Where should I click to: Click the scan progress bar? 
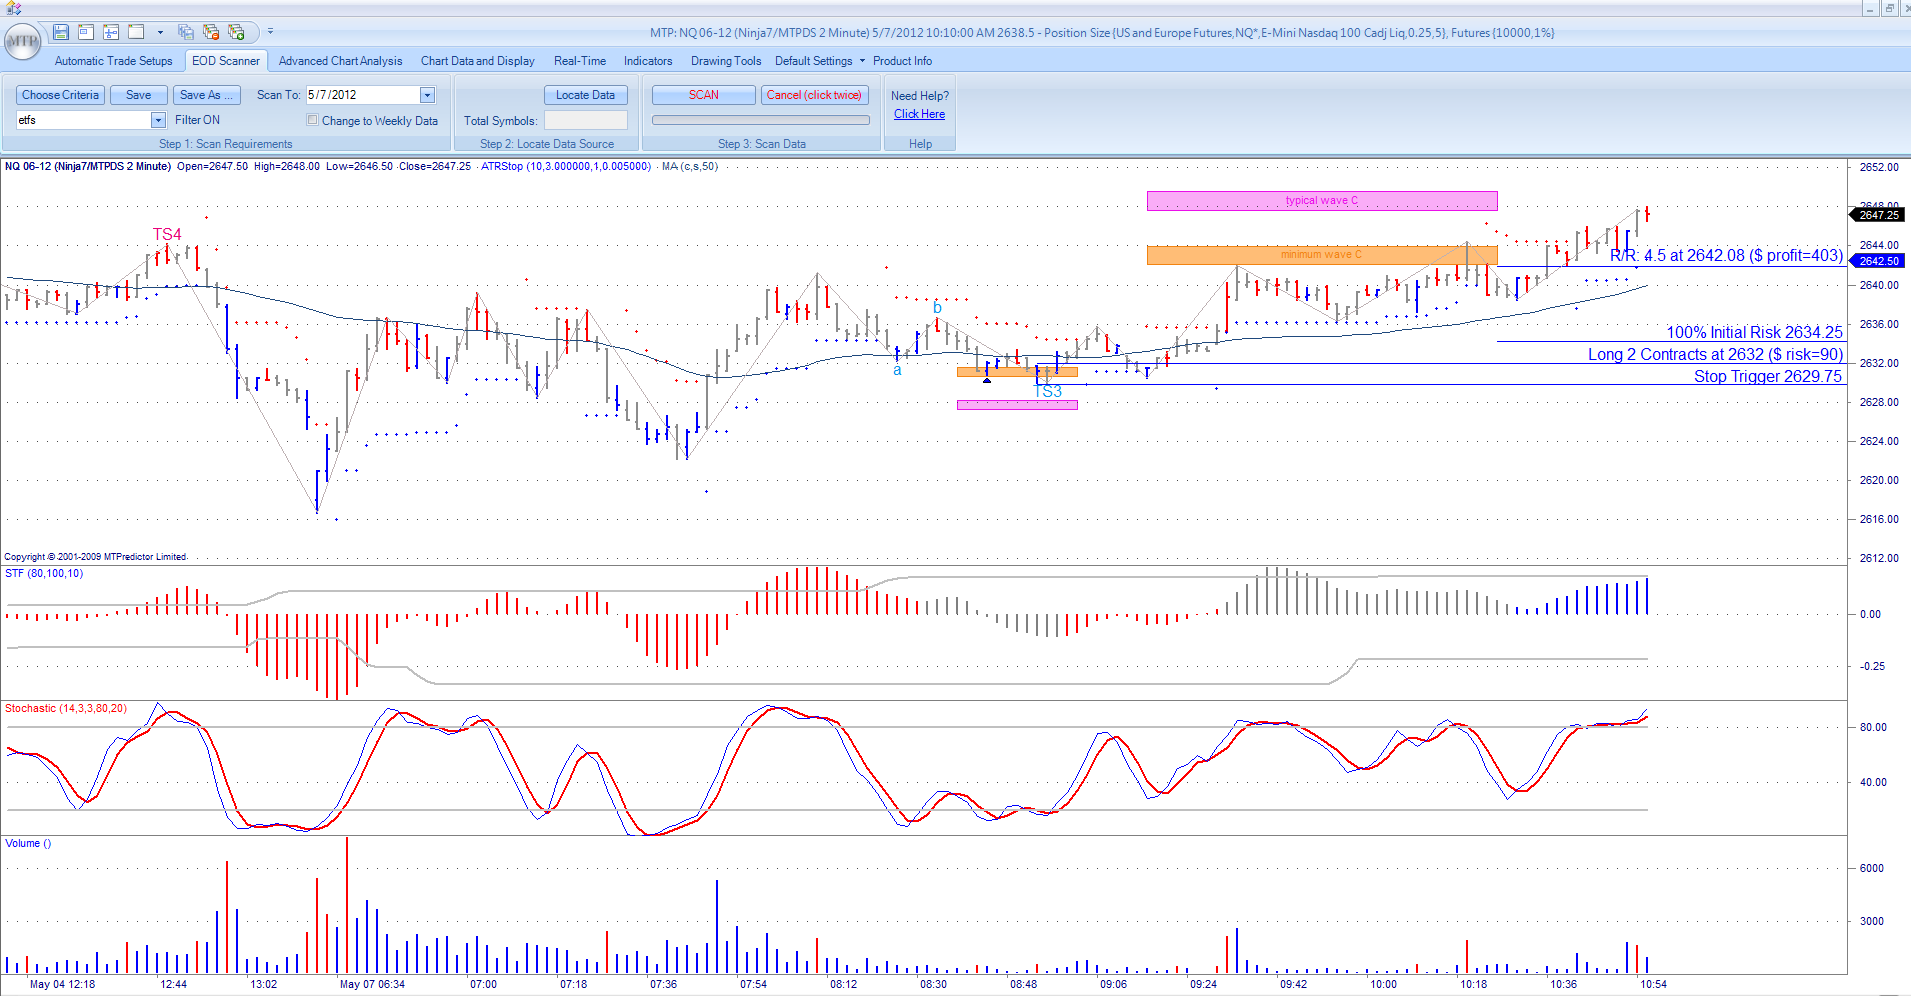760,120
